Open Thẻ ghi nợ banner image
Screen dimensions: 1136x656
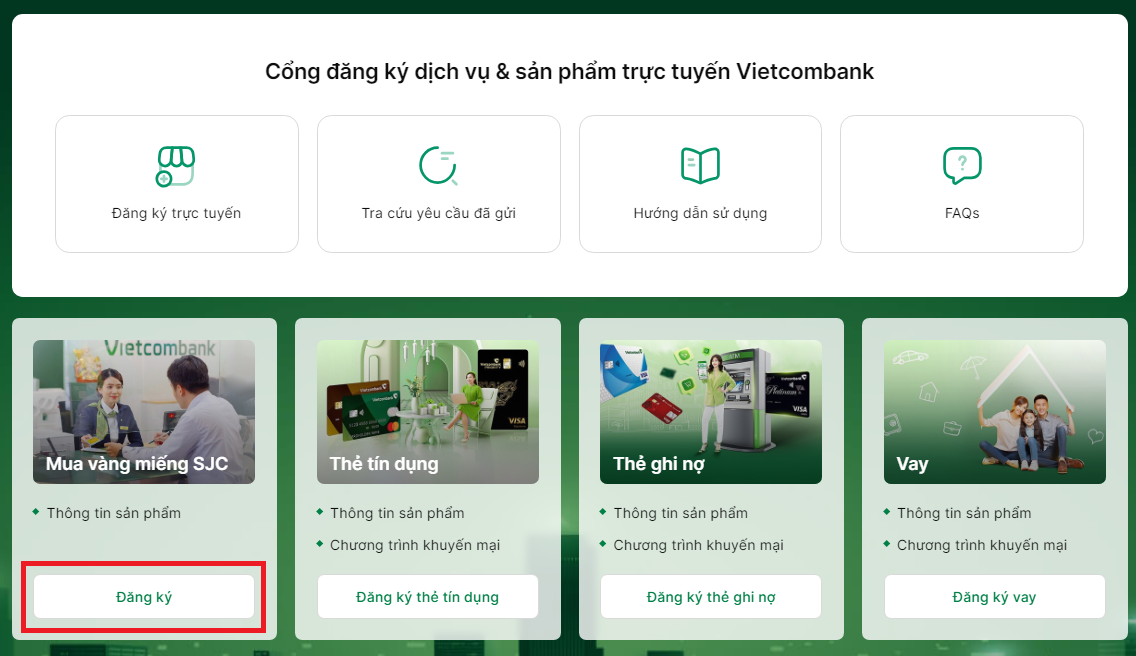[711, 412]
